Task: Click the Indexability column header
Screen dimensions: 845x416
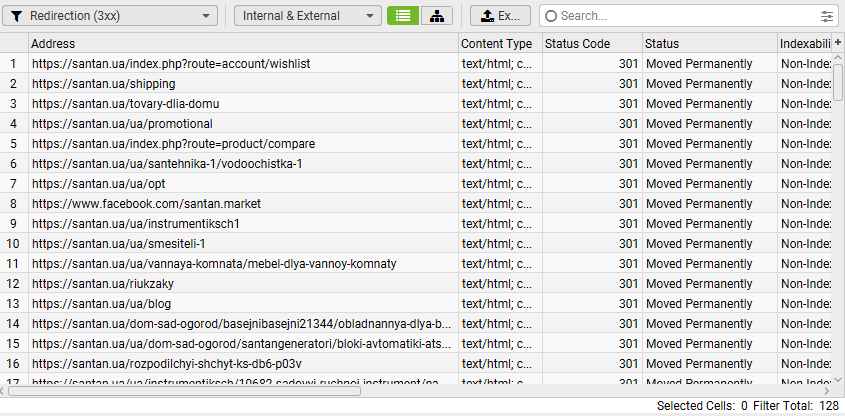Action: (804, 44)
